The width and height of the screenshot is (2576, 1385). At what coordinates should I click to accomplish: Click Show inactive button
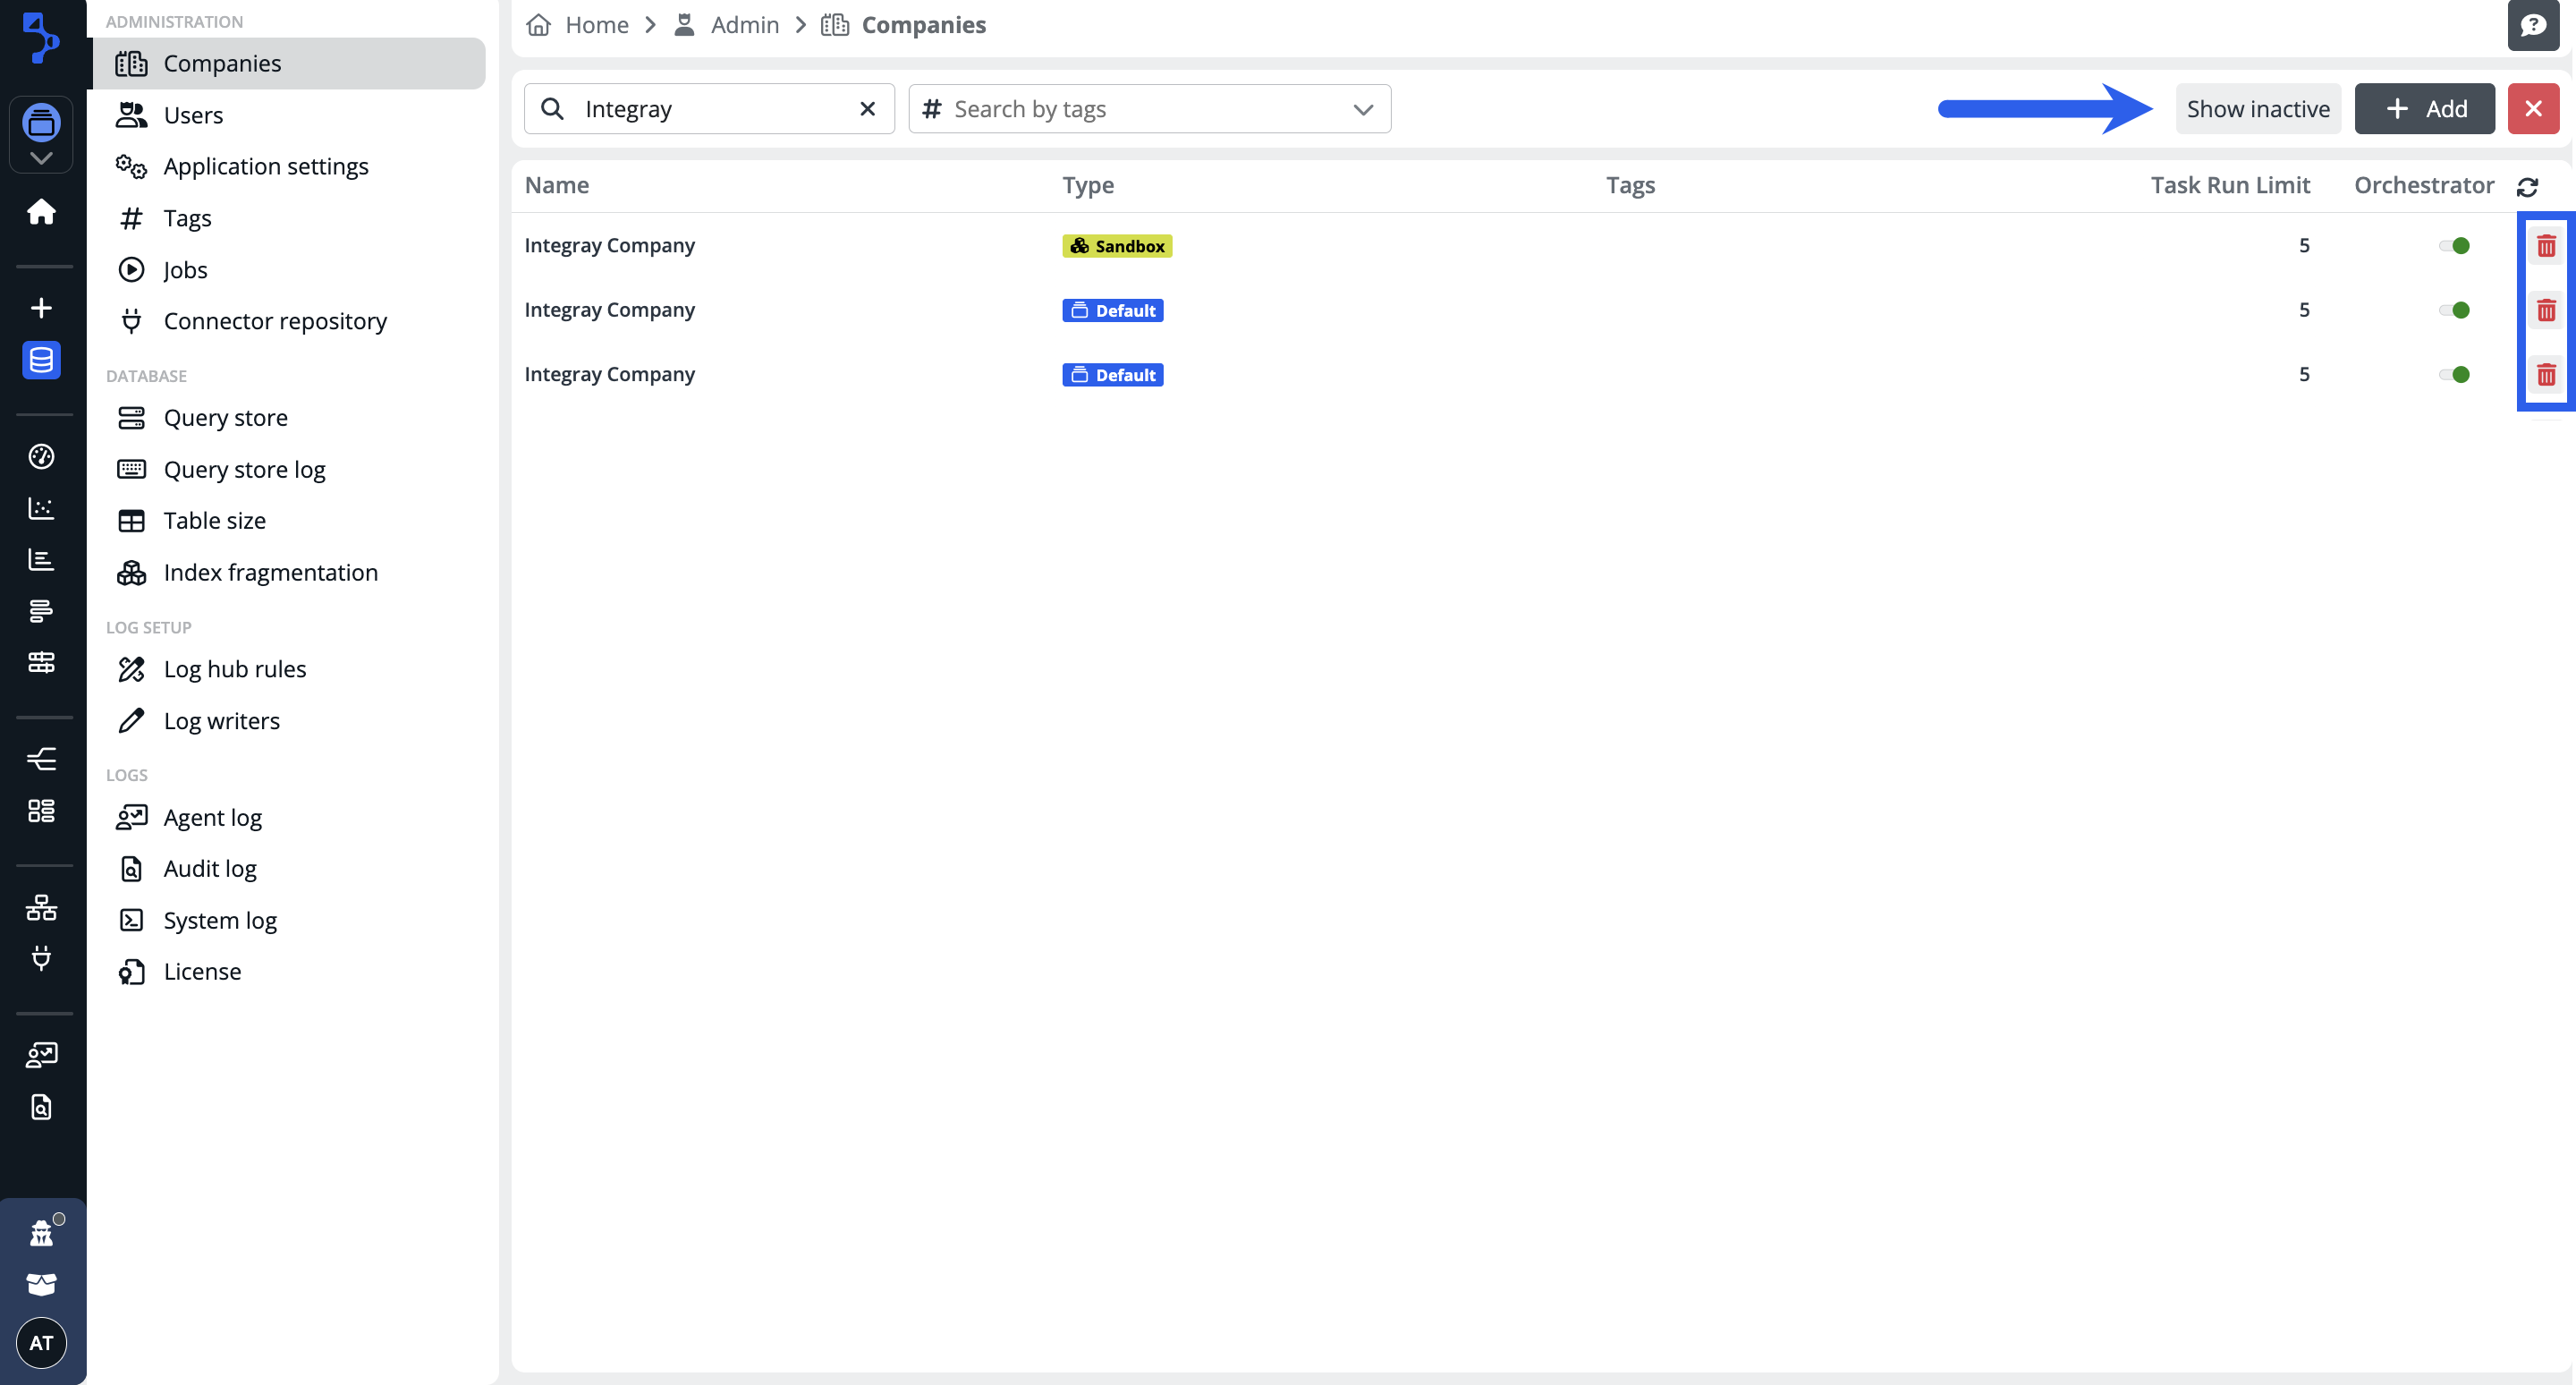pos(2257,109)
